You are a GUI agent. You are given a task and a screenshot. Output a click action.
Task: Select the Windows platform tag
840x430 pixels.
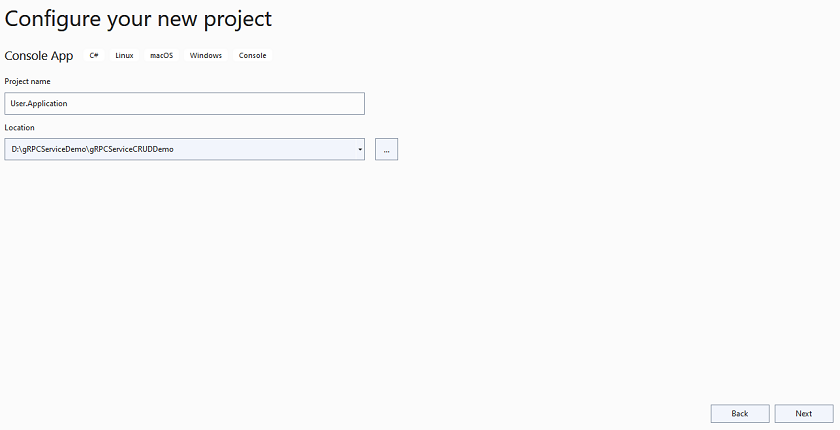(x=206, y=55)
